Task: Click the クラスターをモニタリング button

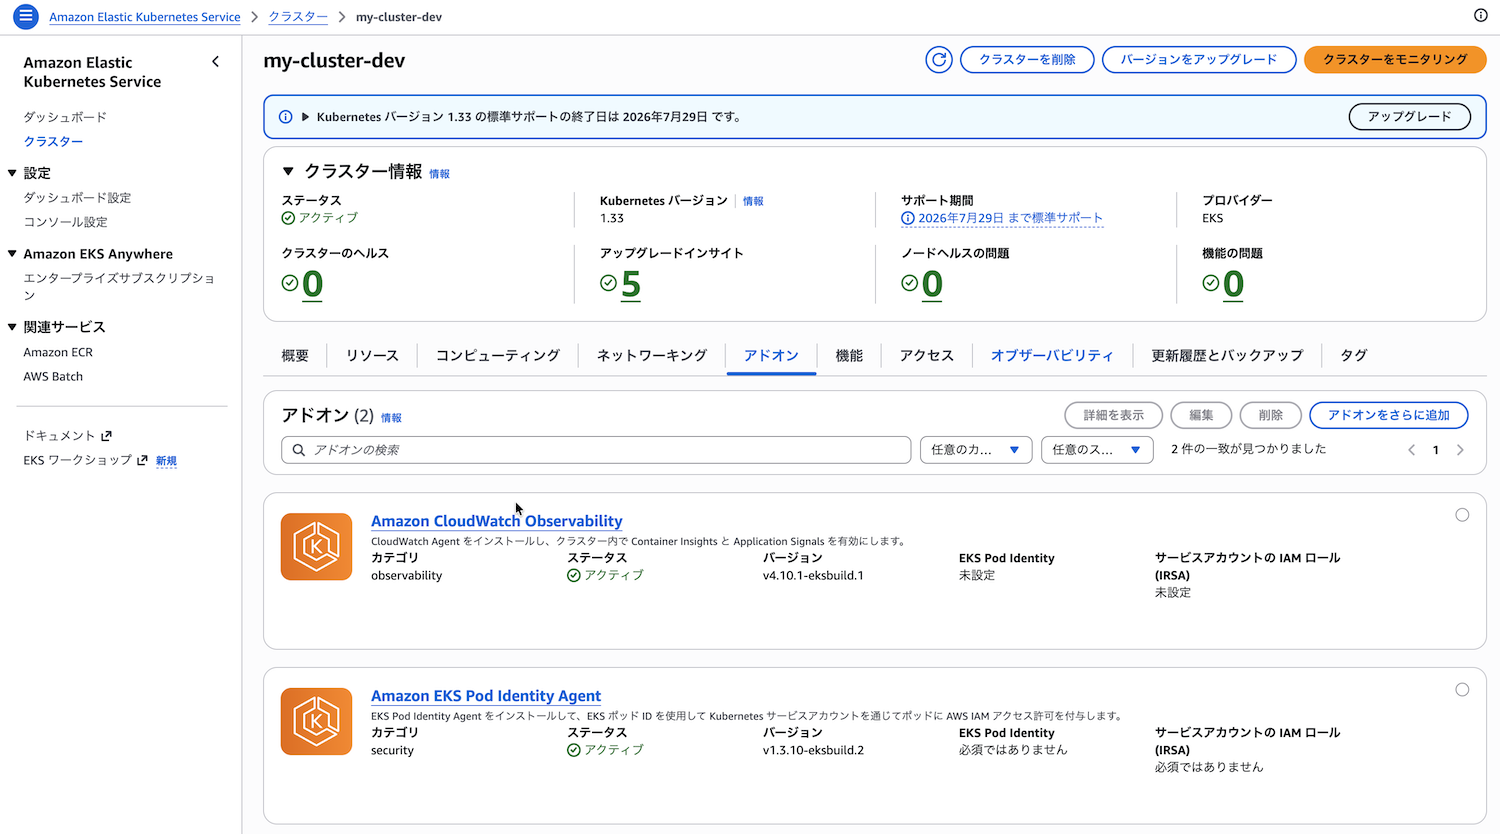Action: pyautogui.click(x=1394, y=60)
